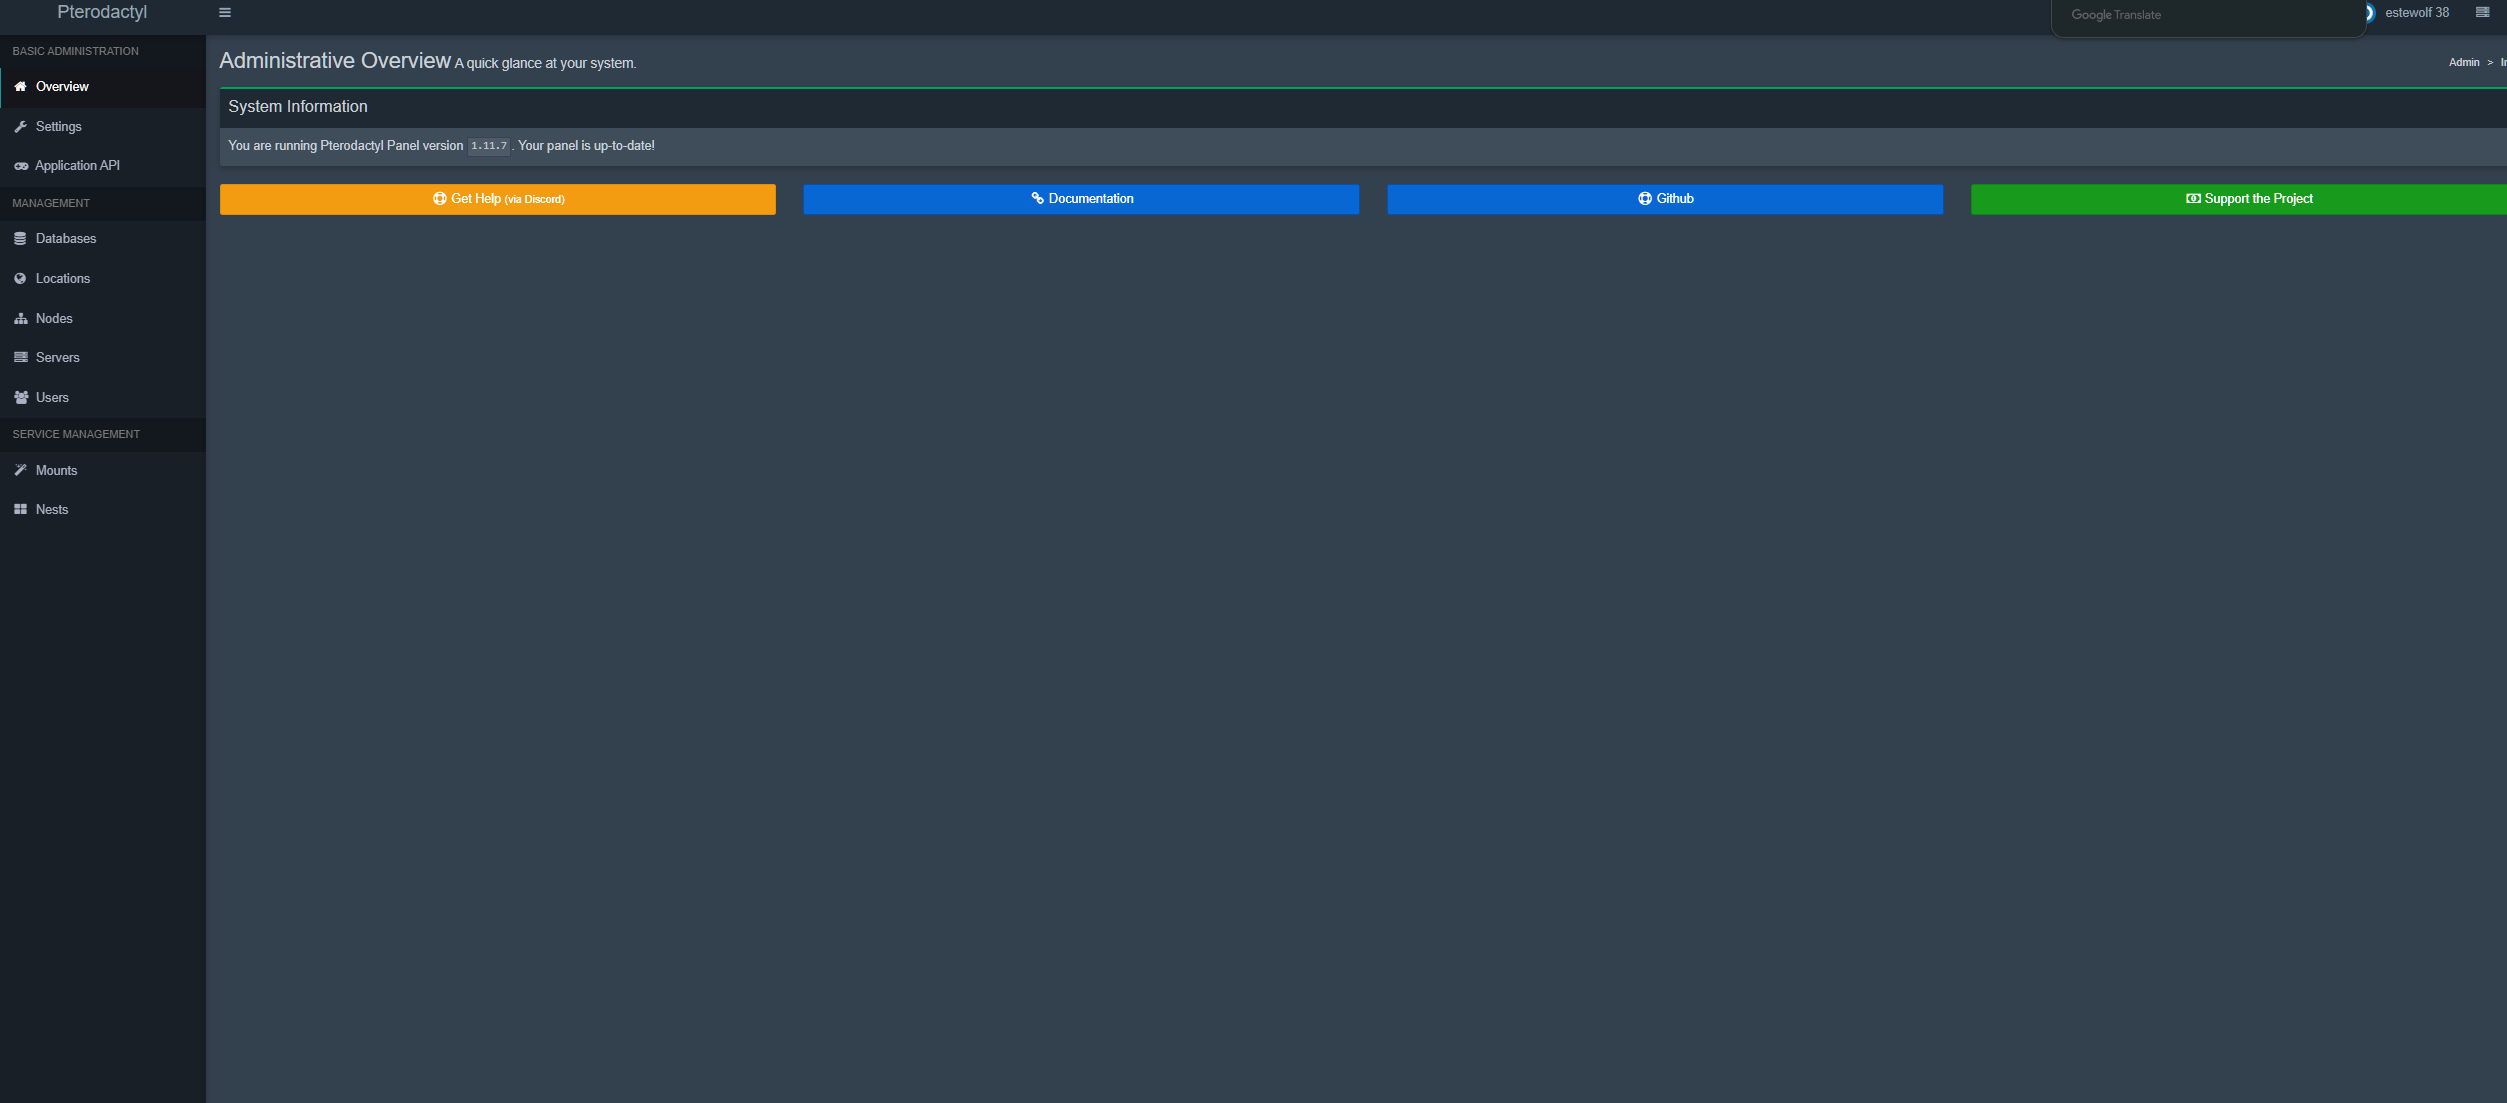This screenshot has width=2507, height=1103.
Task: Click the Settings wrench icon
Action: 20,127
